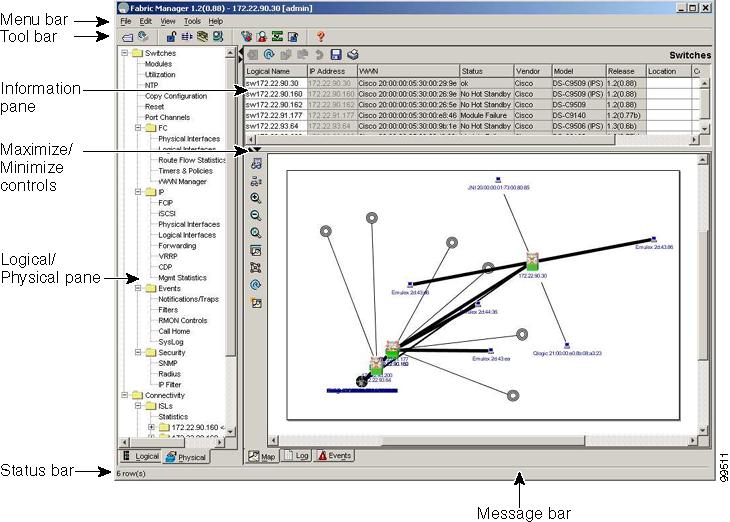This screenshot has height=522, width=730.
Task: Click the rediscover globe icon in main toolbar
Action: tap(143, 36)
